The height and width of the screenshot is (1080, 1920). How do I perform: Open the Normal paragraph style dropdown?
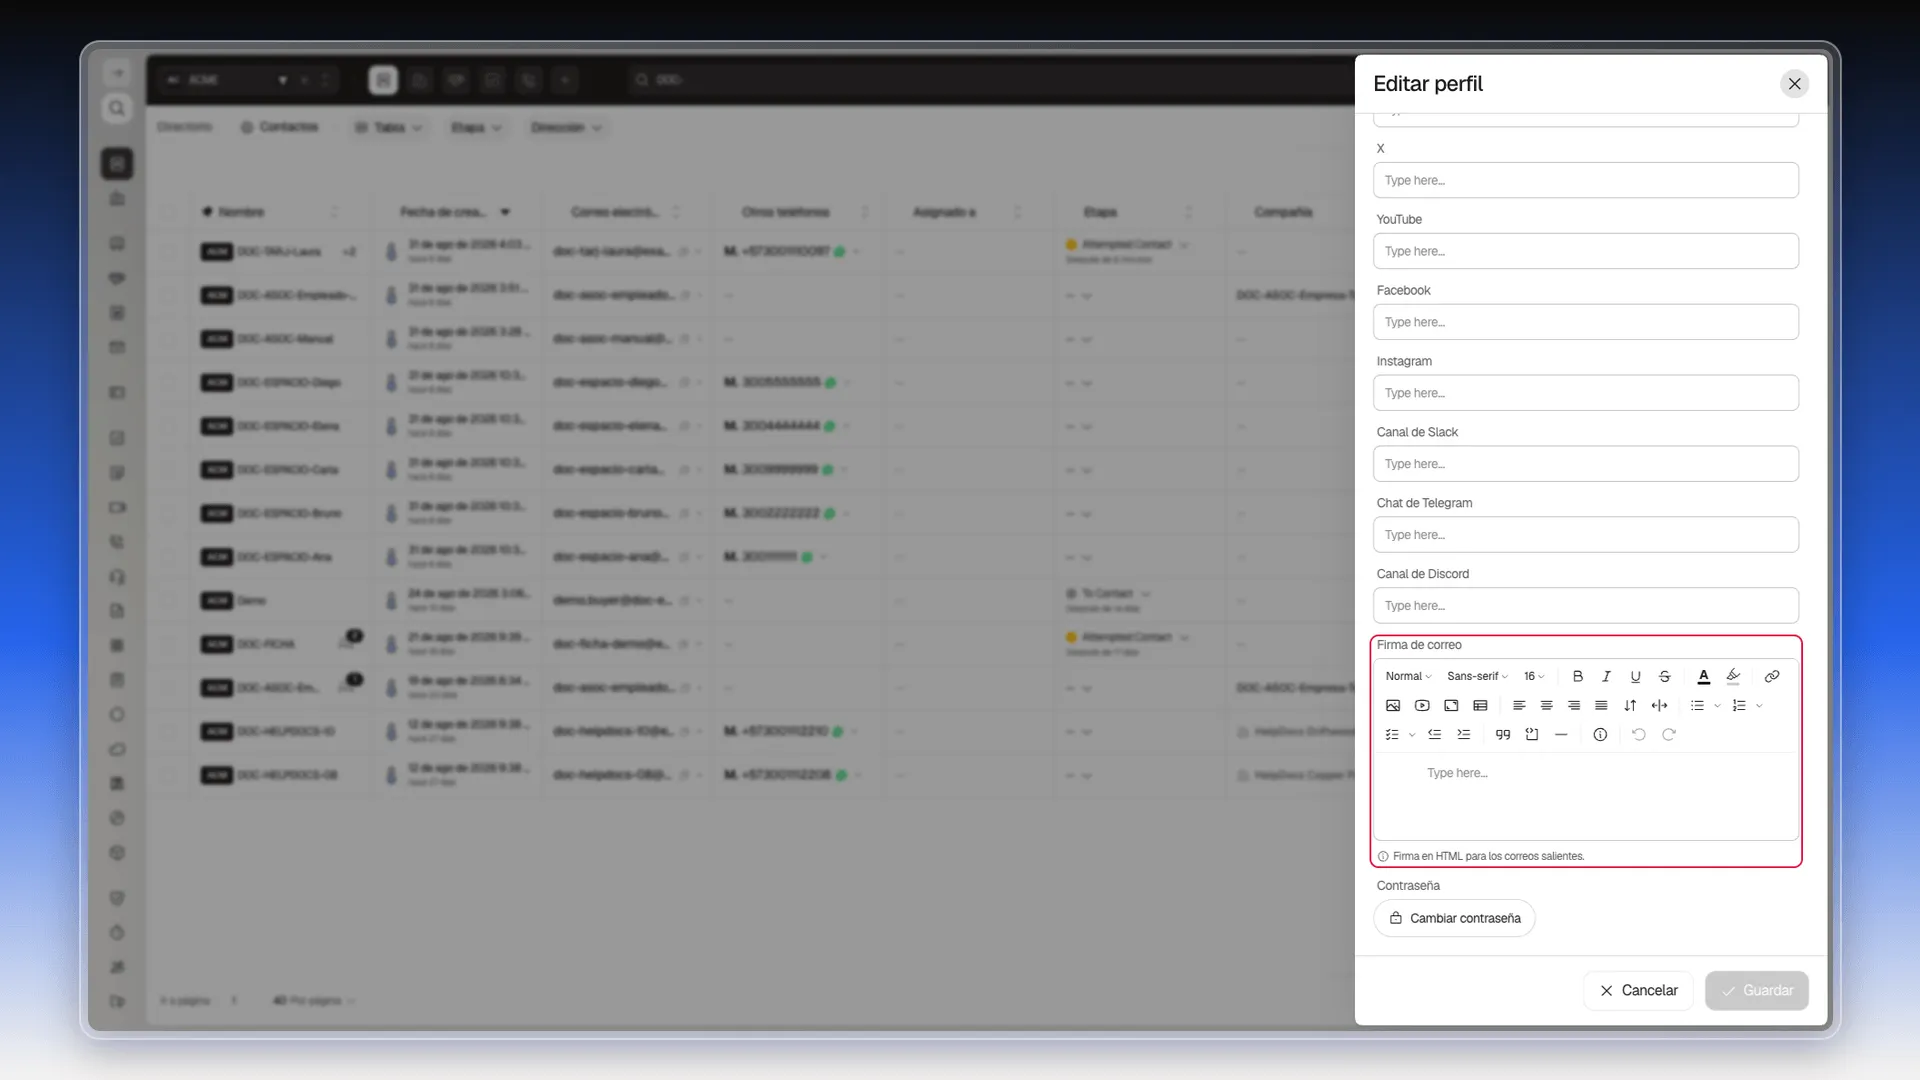point(1408,677)
